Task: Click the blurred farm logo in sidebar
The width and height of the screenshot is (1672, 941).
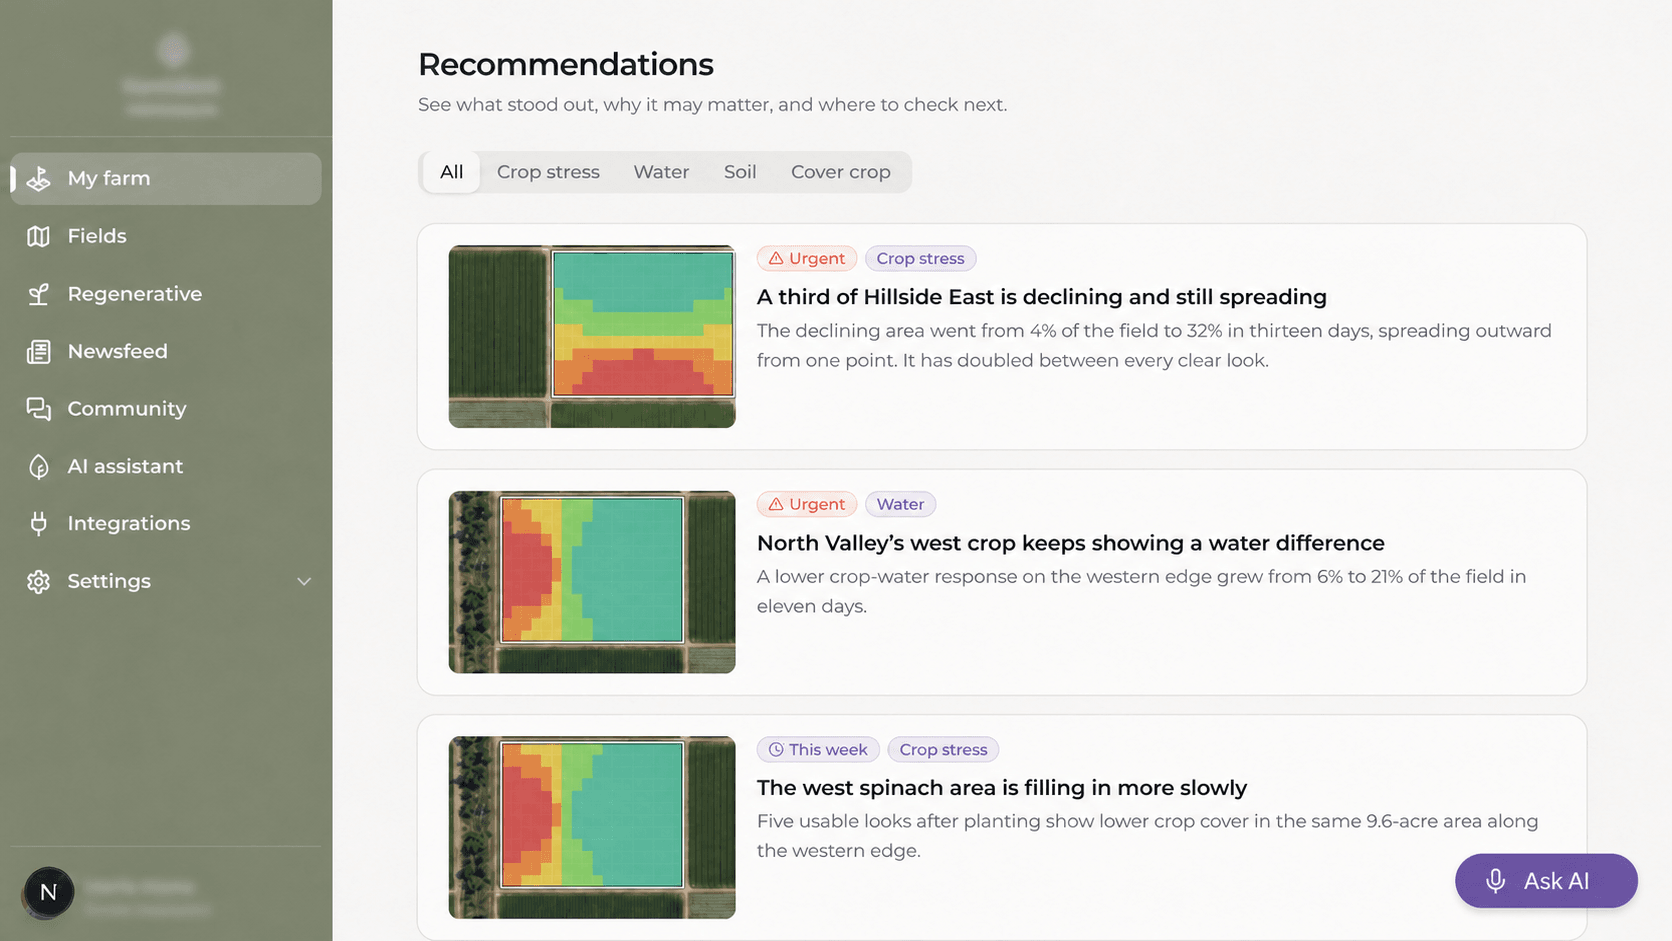Action: pos(173,50)
